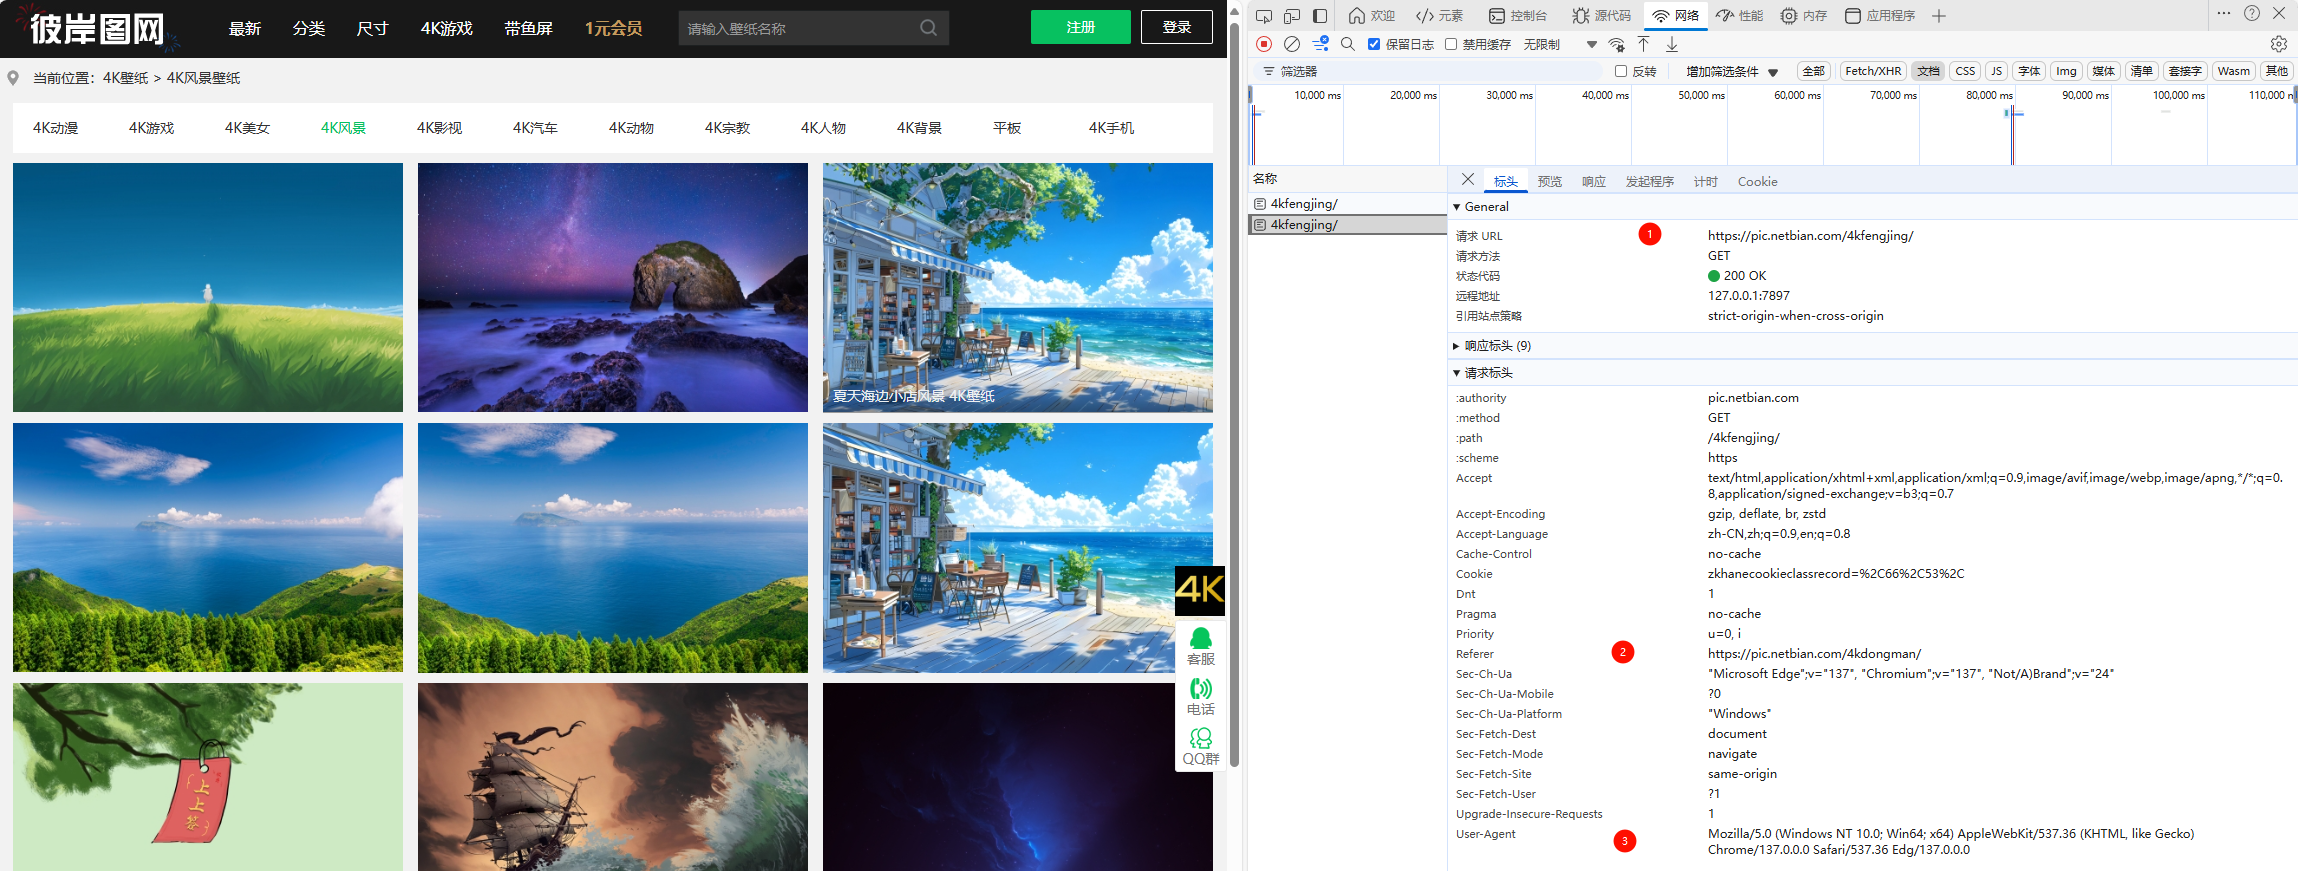Click the 注册 register button
Image resolution: width=2298 pixels, height=871 pixels.
pos(1080,27)
